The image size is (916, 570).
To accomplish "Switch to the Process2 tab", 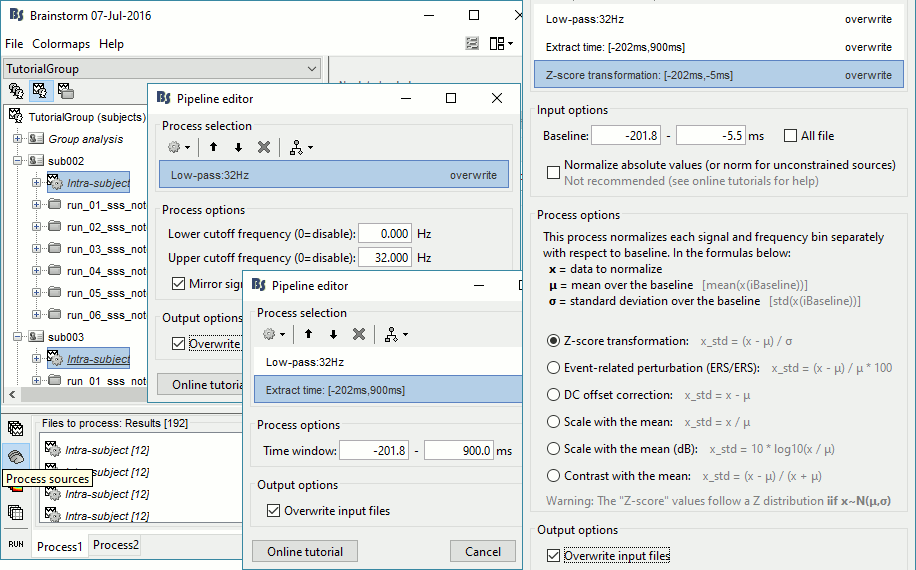I will click(x=116, y=545).
